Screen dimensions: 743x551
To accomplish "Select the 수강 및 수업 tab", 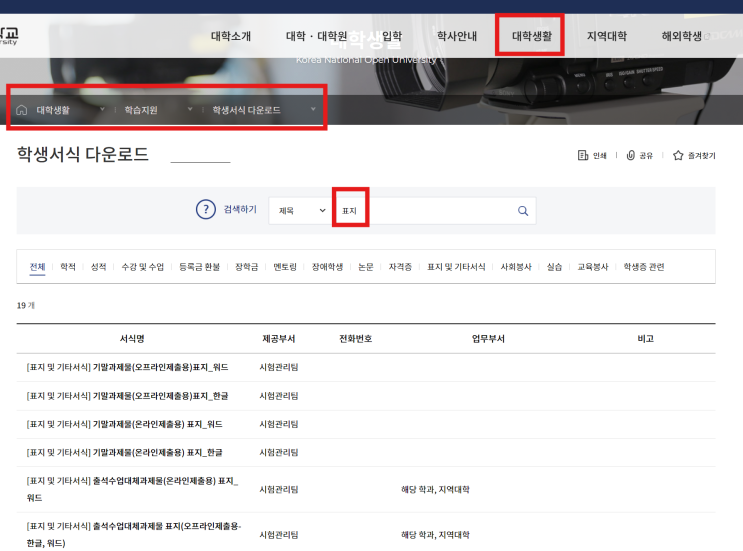I will click(x=142, y=267).
